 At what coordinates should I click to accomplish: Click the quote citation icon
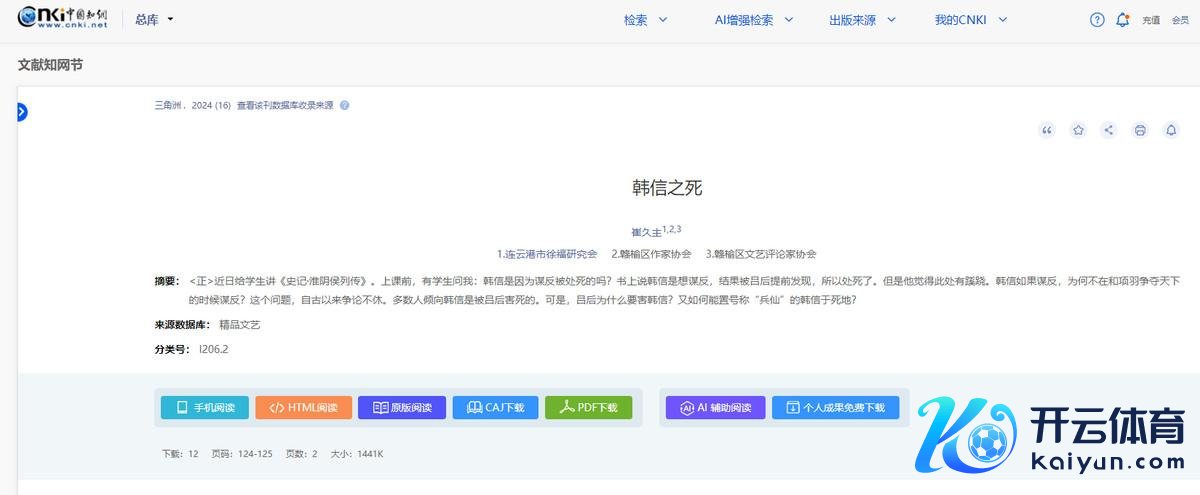(x=1047, y=130)
